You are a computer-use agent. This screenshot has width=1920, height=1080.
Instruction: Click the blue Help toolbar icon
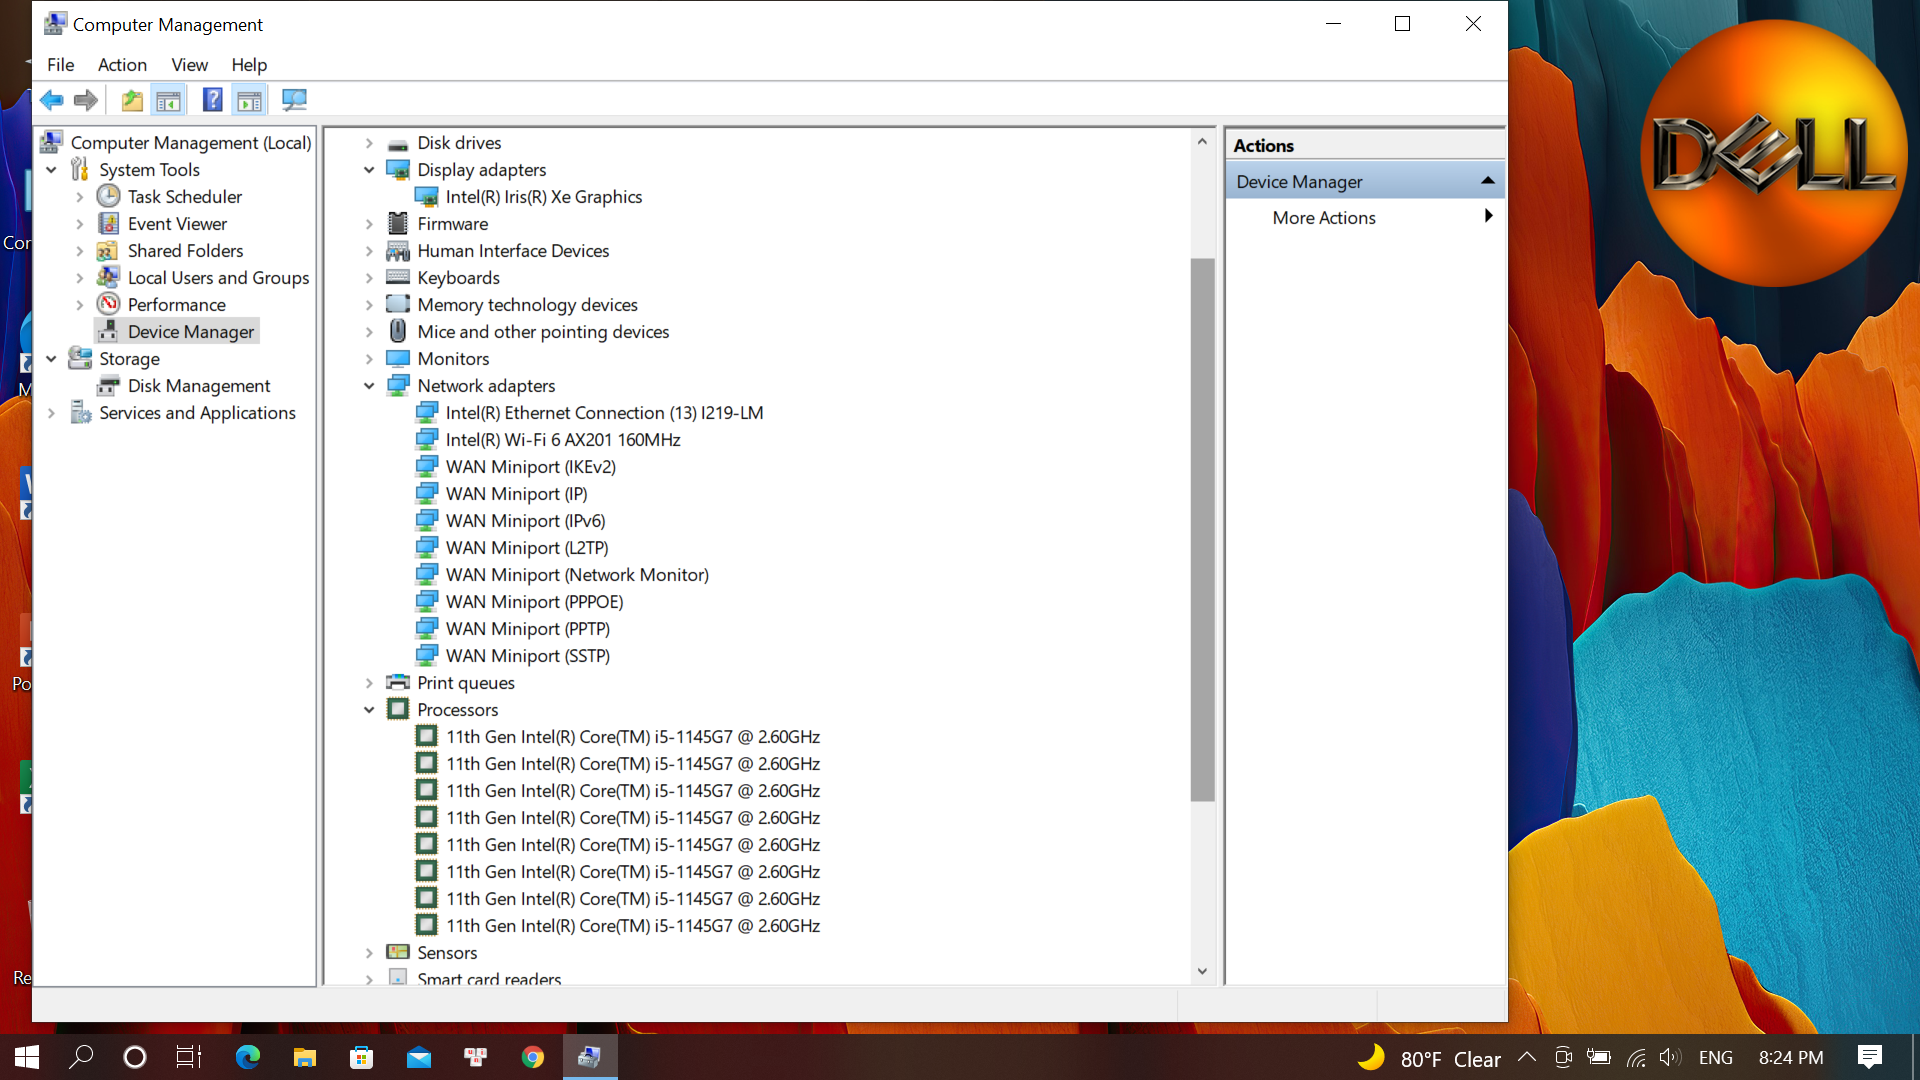pyautogui.click(x=212, y=100)
